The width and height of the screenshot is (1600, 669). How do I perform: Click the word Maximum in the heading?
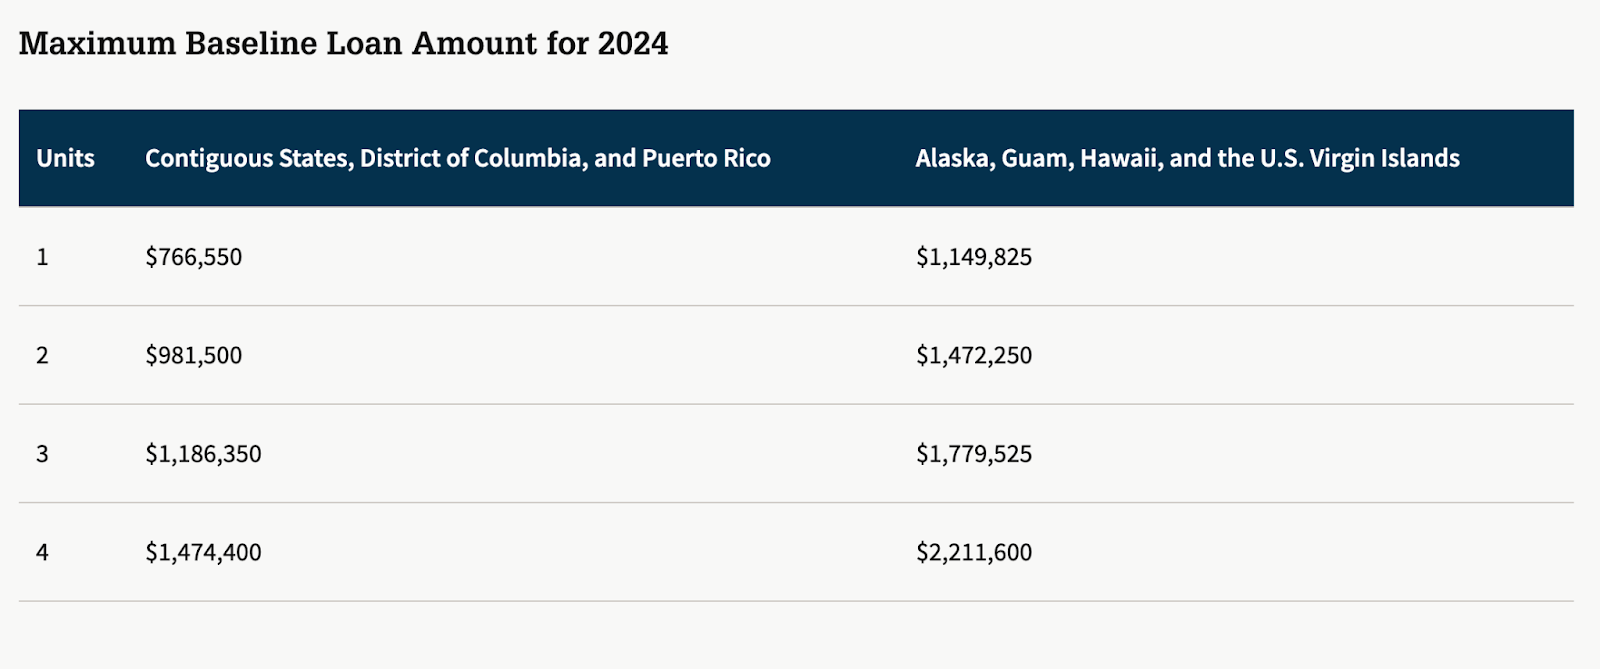pyautogui.click(x=97, y=43)
